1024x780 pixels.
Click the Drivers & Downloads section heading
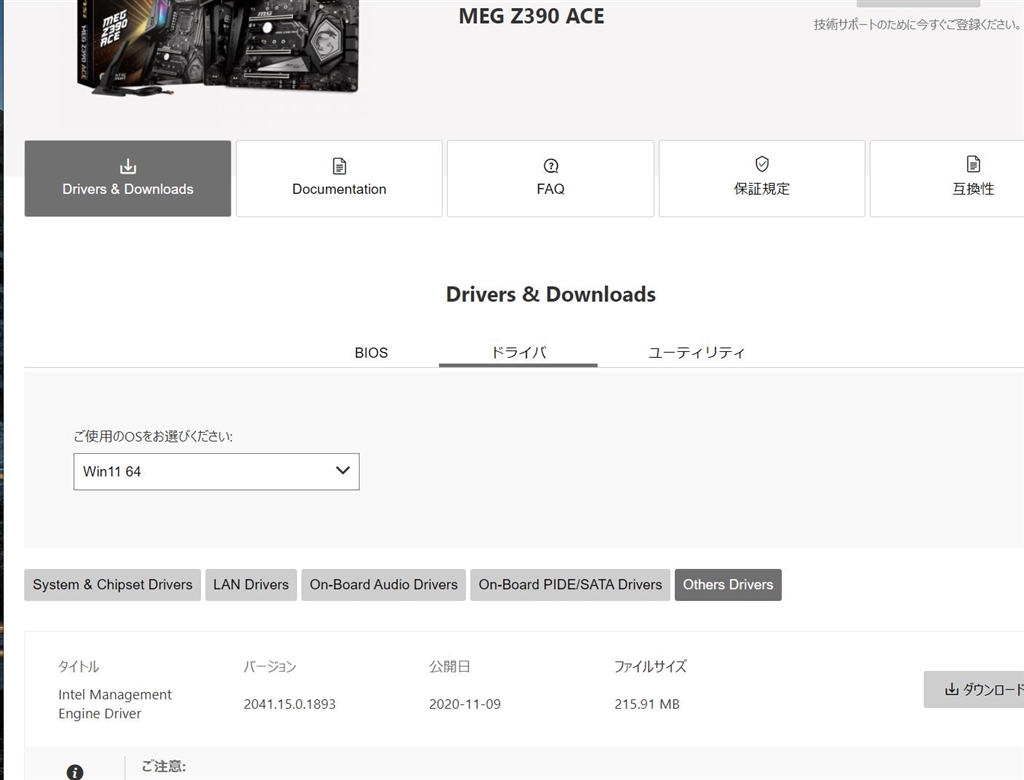pos(551,294)
